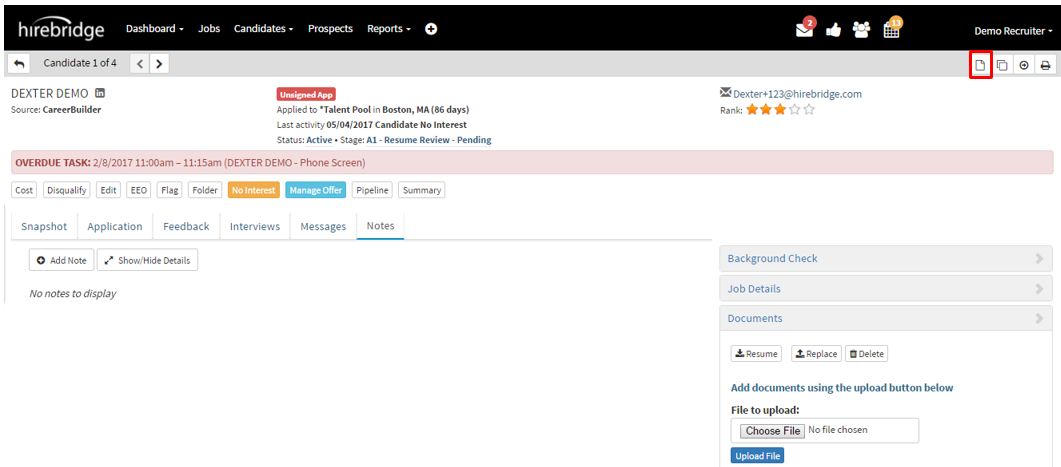Switch to the Feedback tab
The height and width of the screenshot is (467, 1061).
tap(186, 227)
